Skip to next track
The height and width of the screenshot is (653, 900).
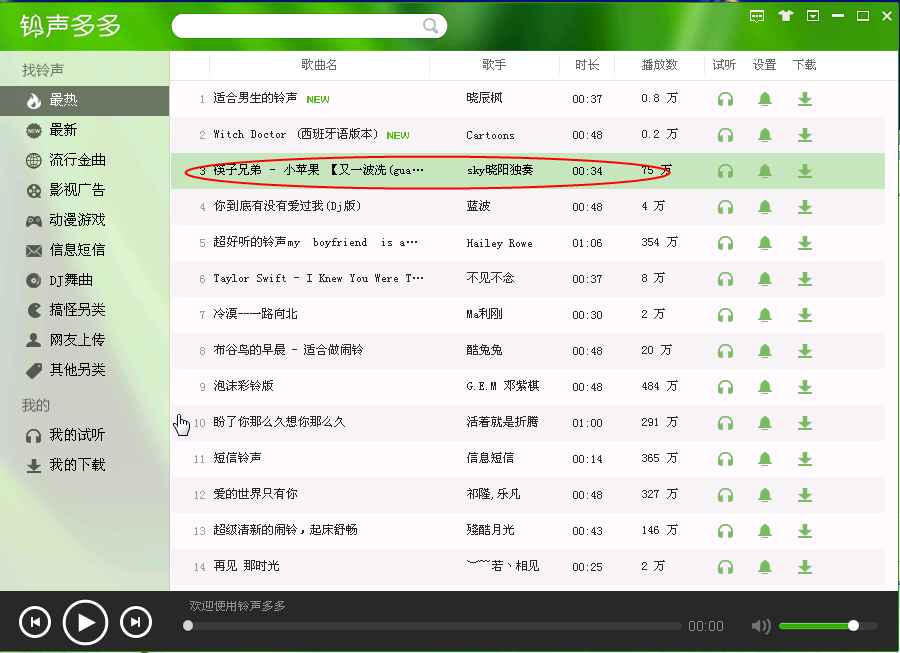click(x=135, y=622)
